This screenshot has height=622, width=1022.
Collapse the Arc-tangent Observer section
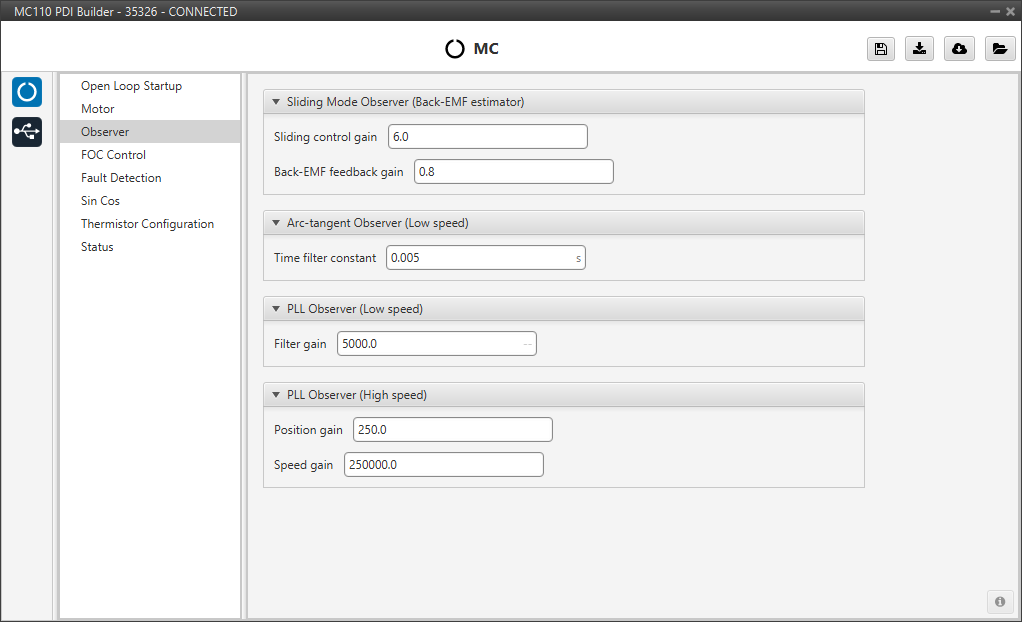coord(276,223)
